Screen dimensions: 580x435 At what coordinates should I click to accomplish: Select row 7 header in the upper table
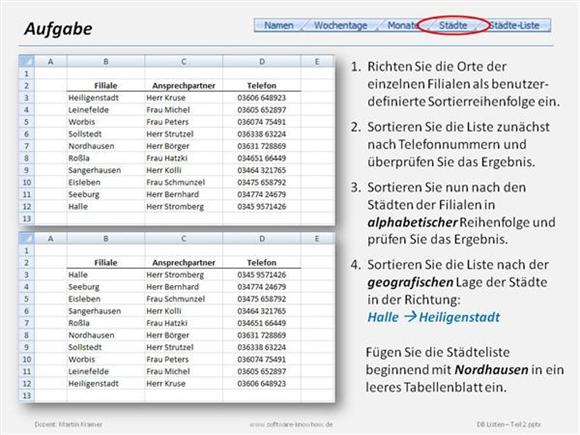click(x=27, y=146)
